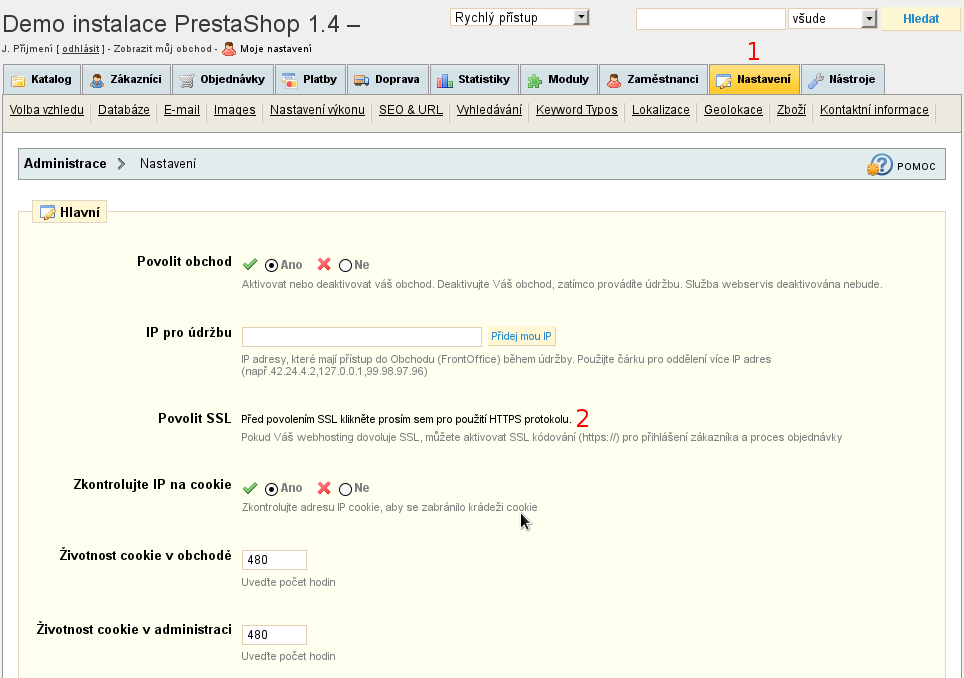Click the Platby credit card icon
This screenshot has width=964, height=678.
click(290, 80)
